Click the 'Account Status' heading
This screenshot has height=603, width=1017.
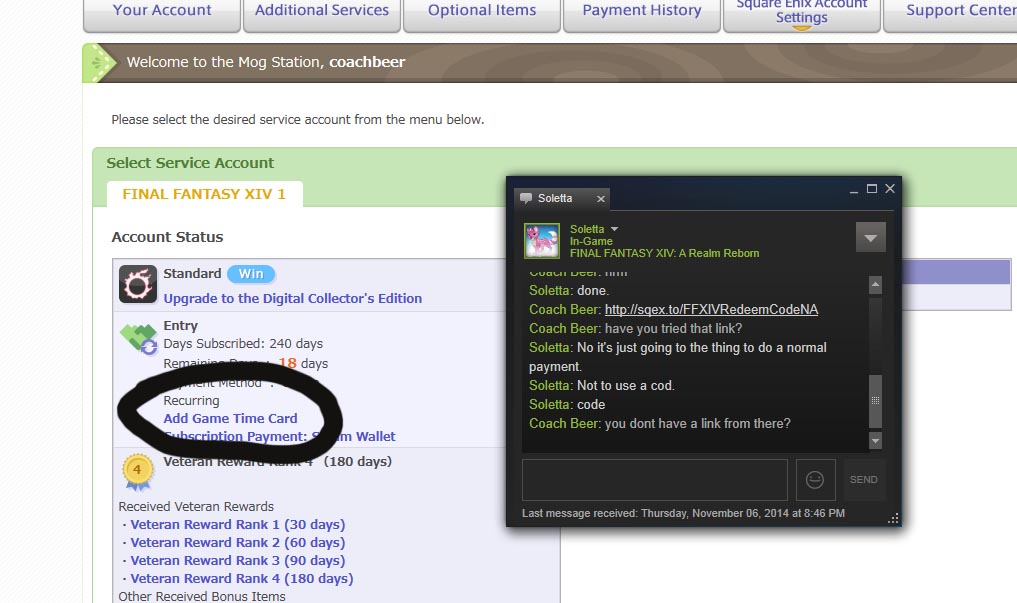point(167,237)
